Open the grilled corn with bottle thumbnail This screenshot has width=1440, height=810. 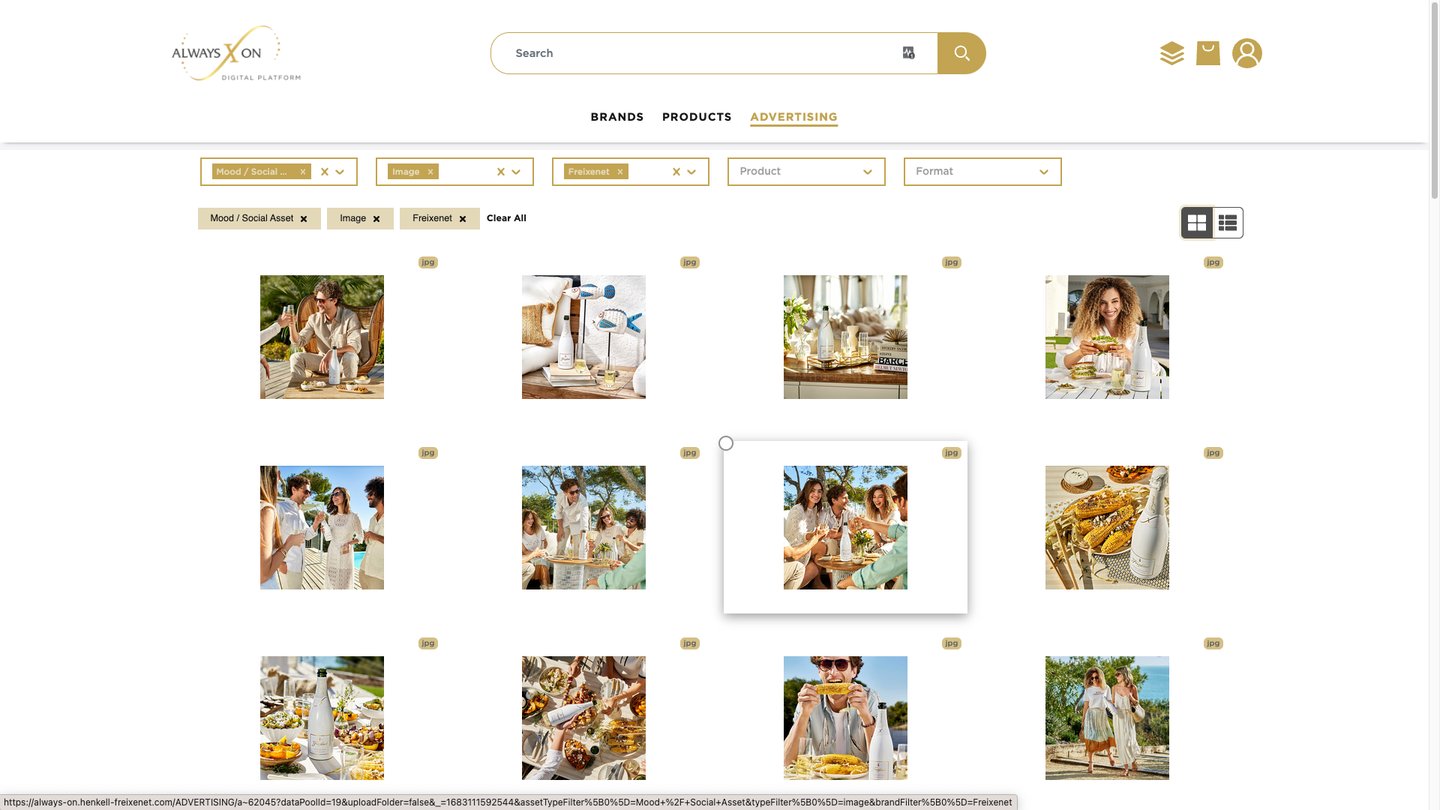click(x=1107, y=527)
